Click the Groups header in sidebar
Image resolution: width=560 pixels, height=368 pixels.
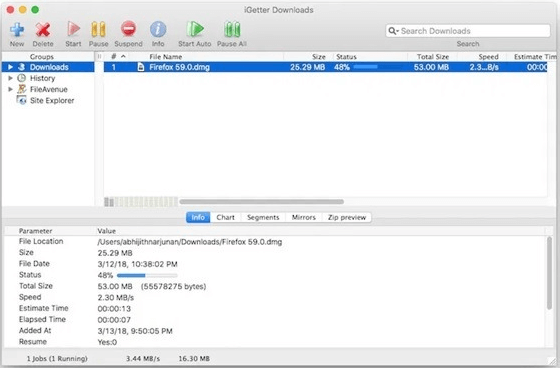[42, 56]
